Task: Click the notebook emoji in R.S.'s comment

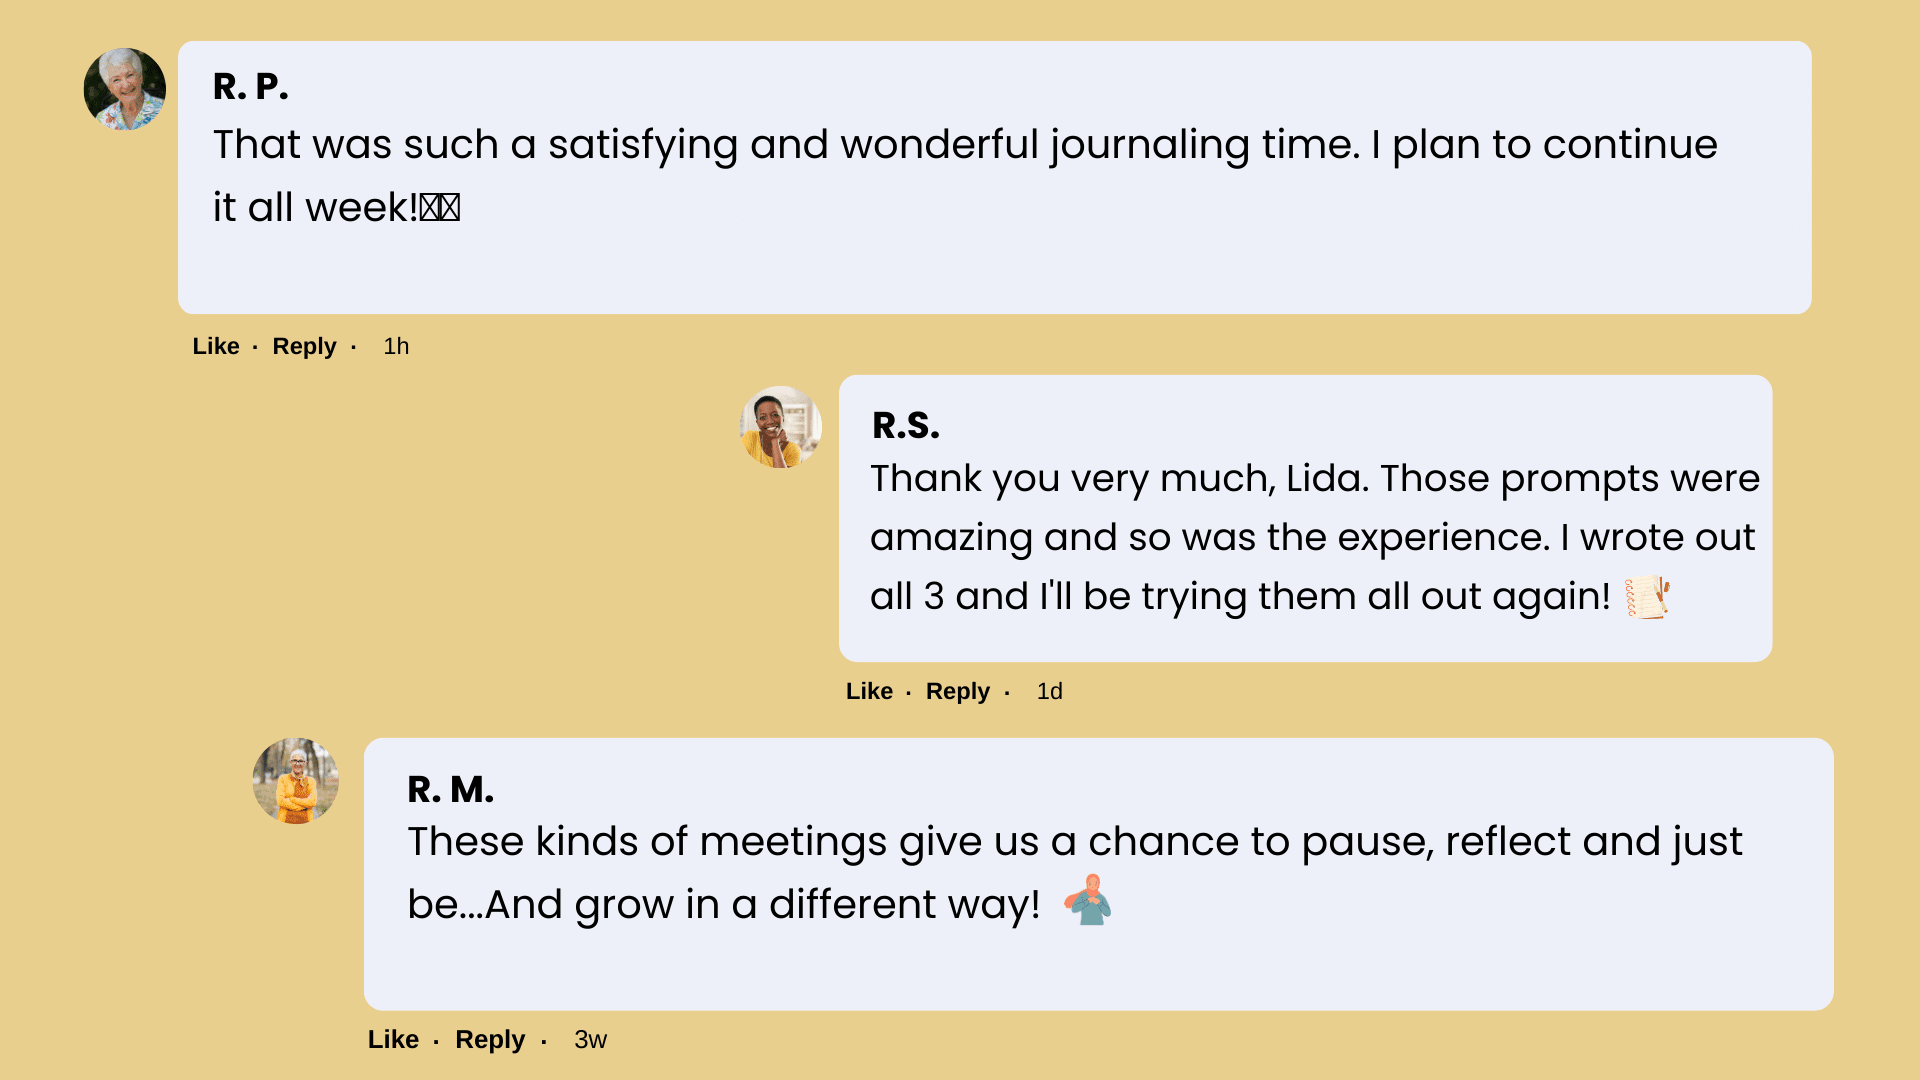Action: (x=1647, y=597)
